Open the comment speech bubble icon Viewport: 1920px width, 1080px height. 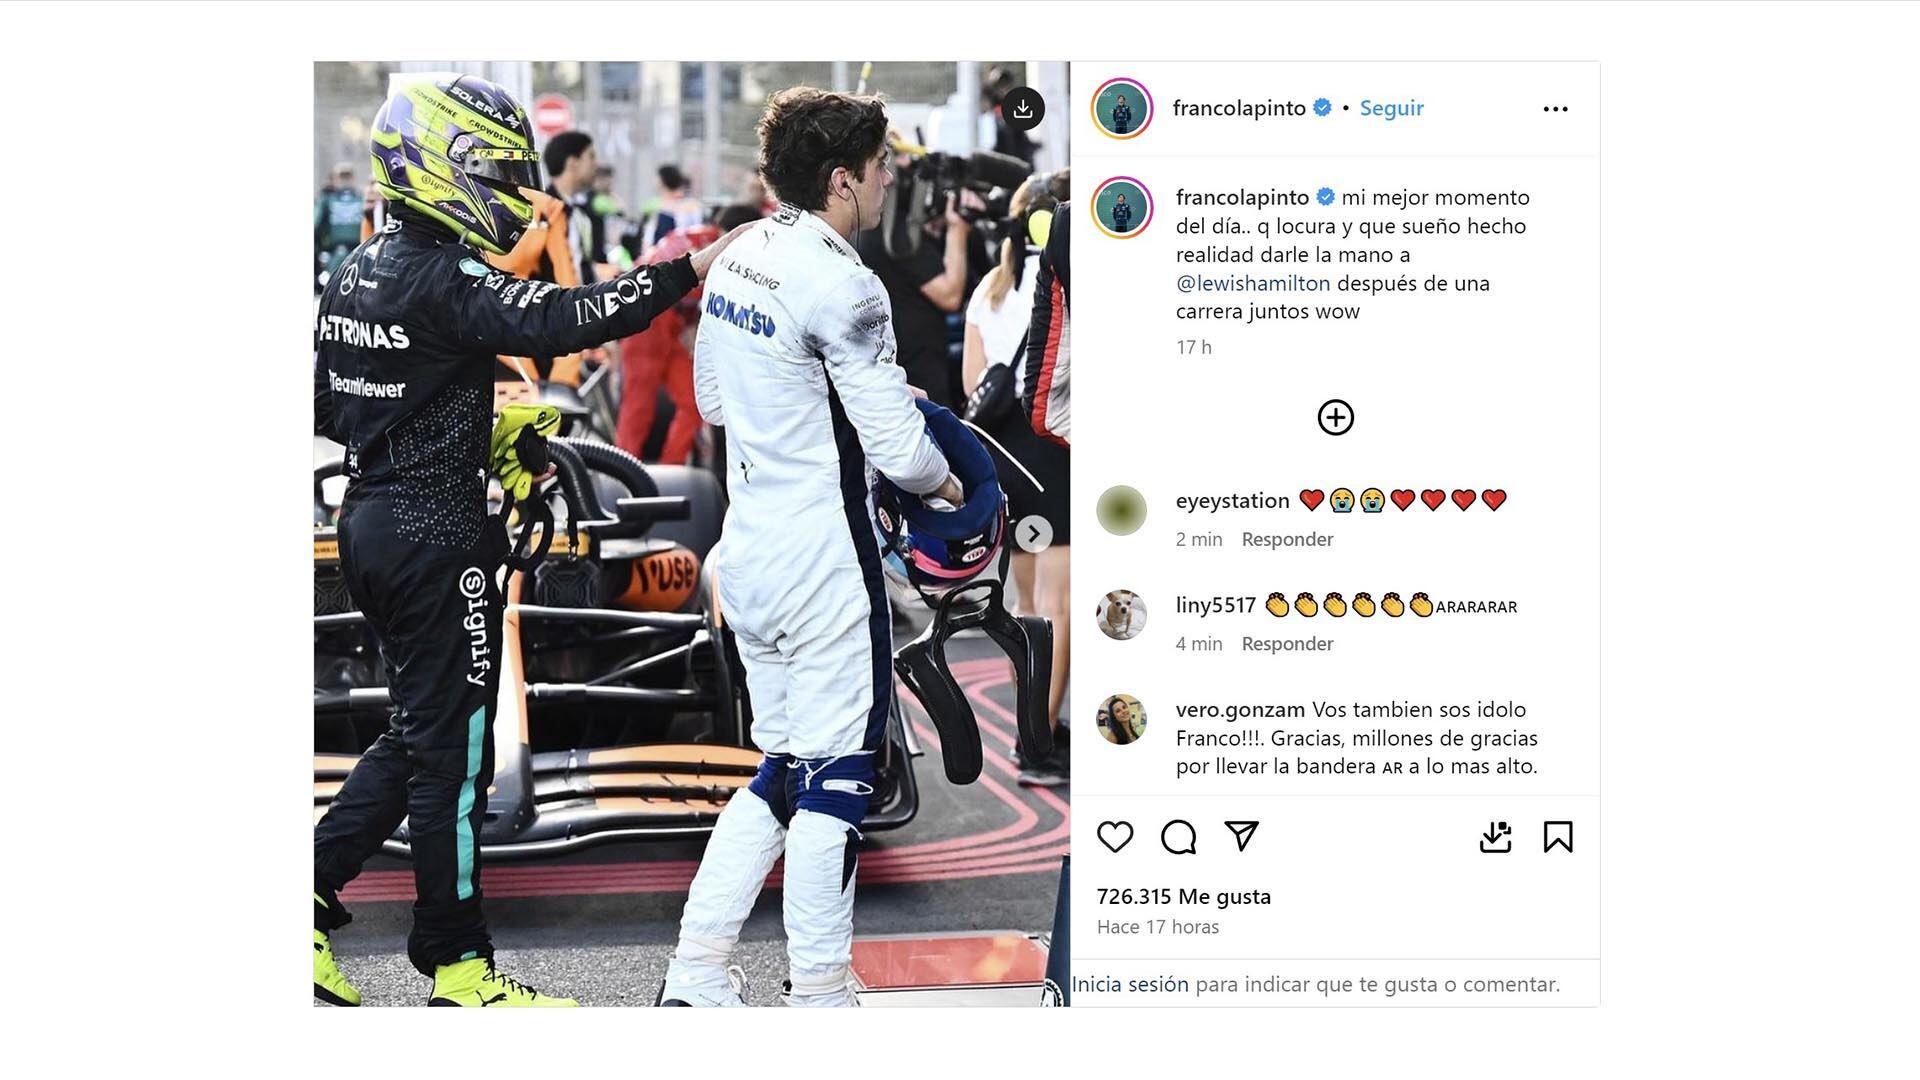tap(1178, 837)
